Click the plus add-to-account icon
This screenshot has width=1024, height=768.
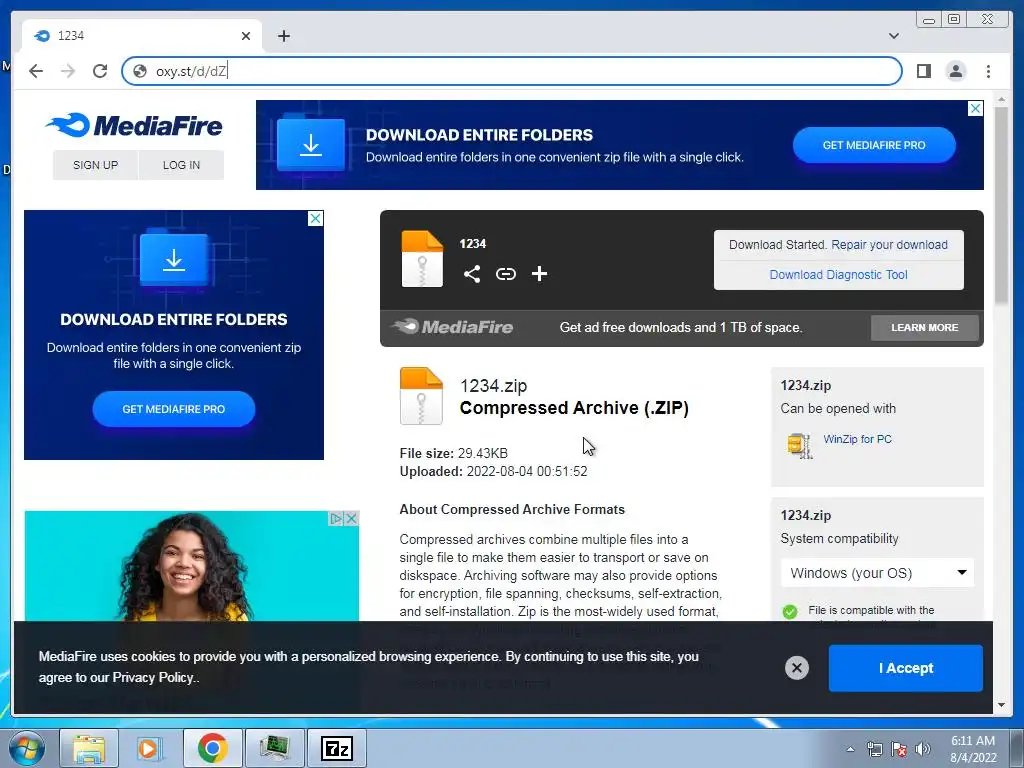(x=539, y=274)
